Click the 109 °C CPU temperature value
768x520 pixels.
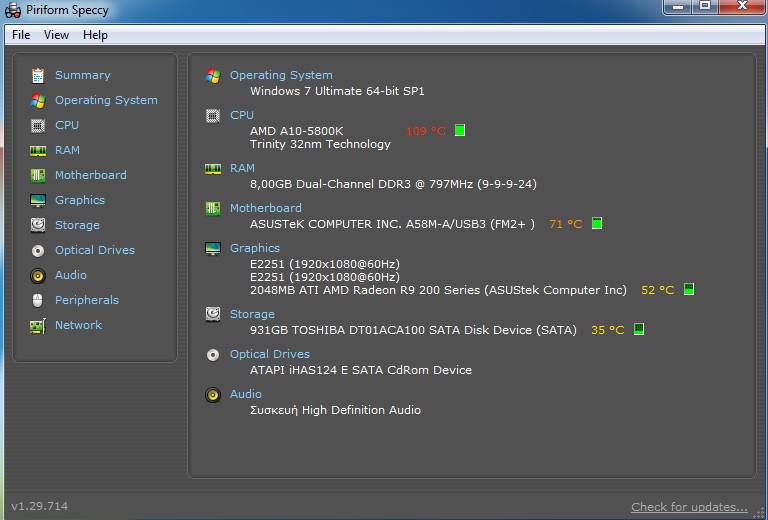click(426, 131)
